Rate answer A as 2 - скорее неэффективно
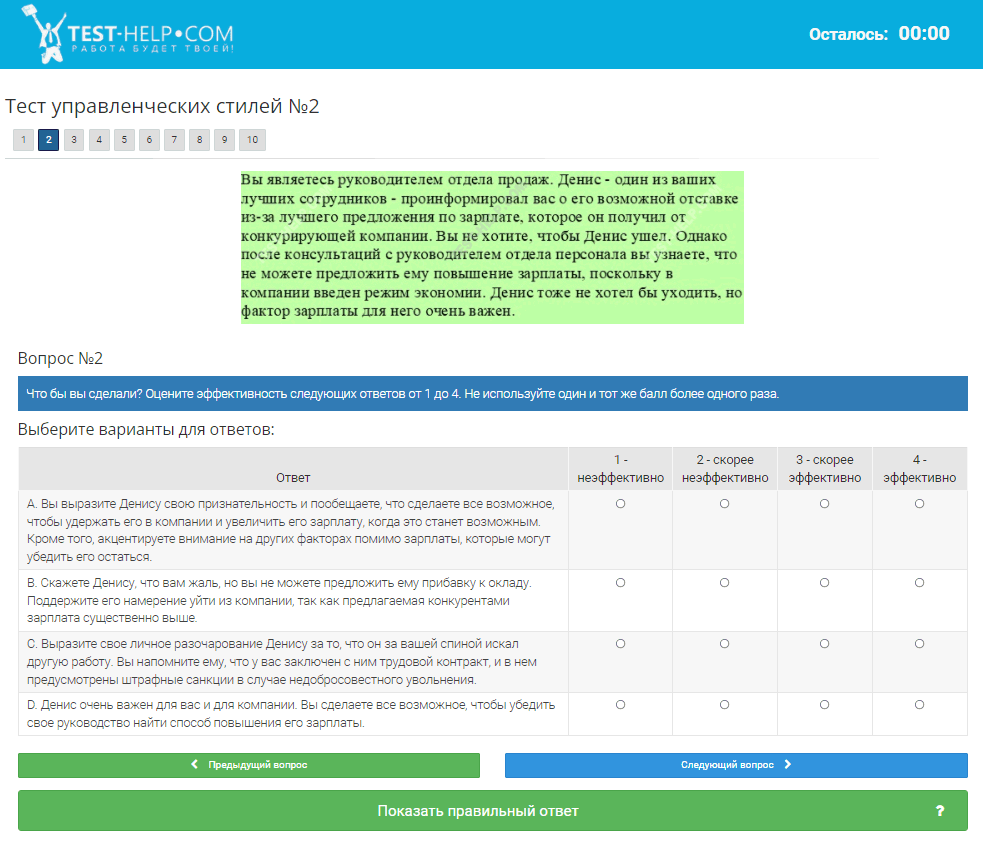The image size is (983, 851). pyautogui.click(x=725, y=504)
